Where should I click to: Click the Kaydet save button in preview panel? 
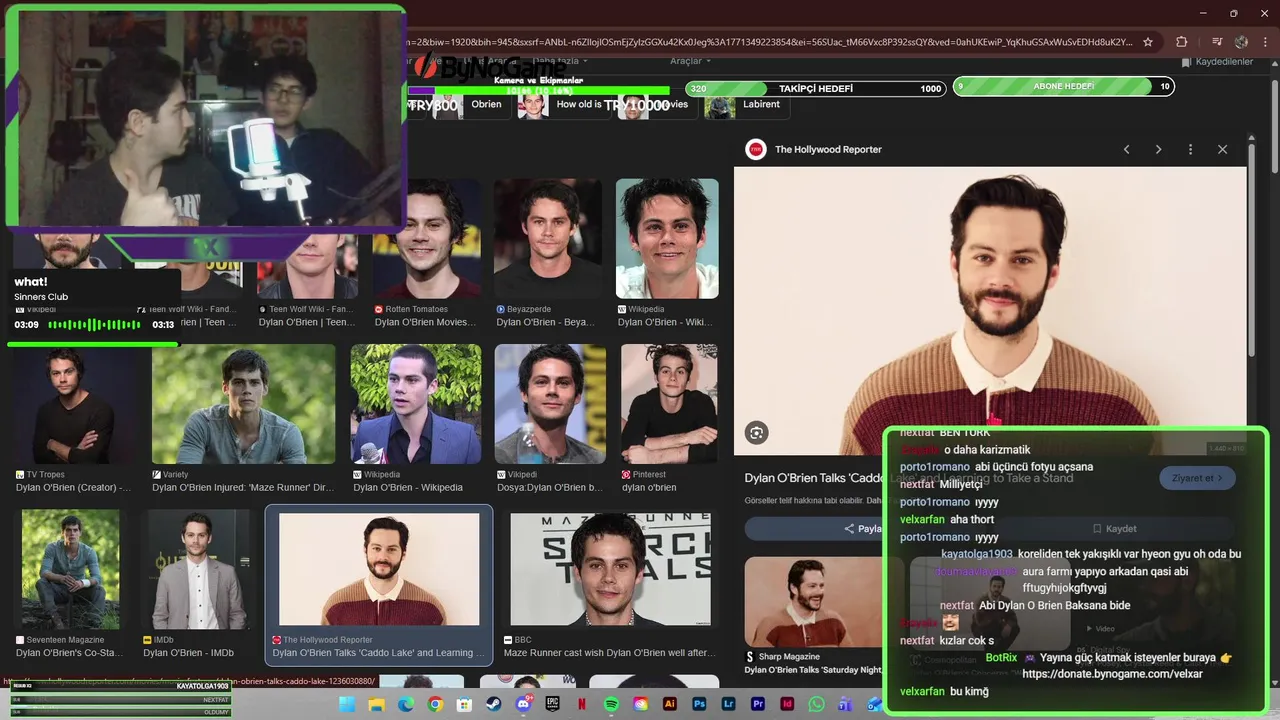click(1115, 528)
